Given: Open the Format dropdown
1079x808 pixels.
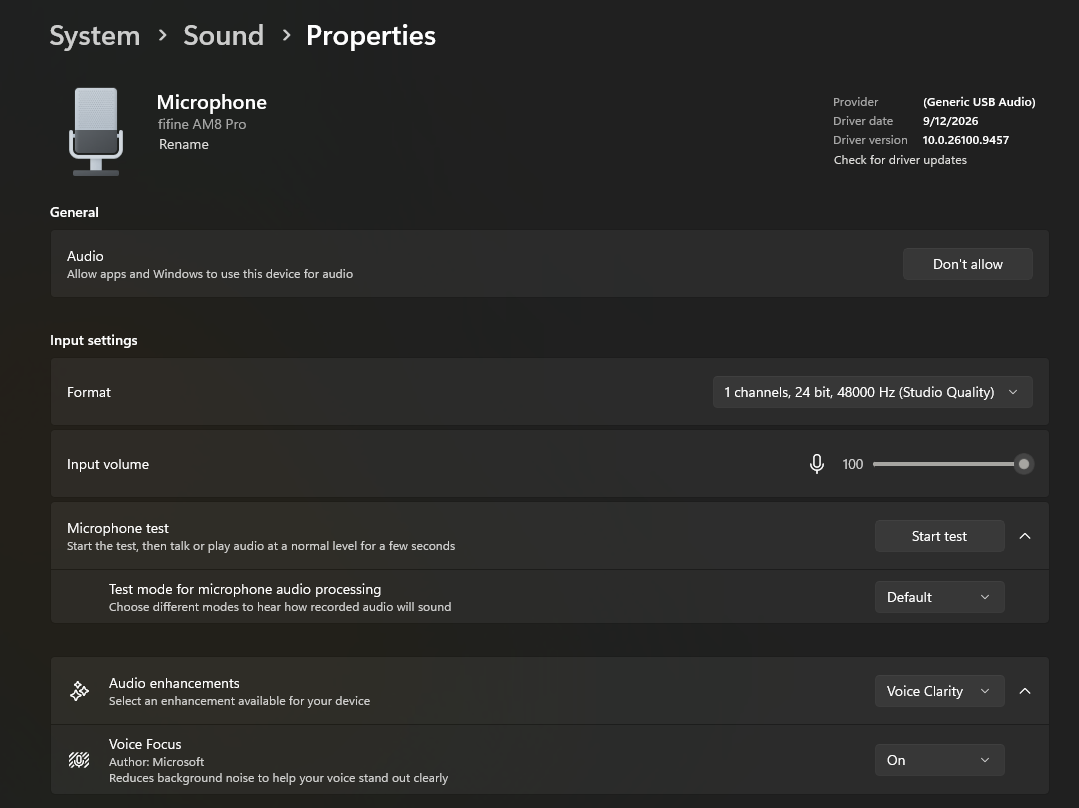Looking at the screenshot, I should click(x=872, y=392).
